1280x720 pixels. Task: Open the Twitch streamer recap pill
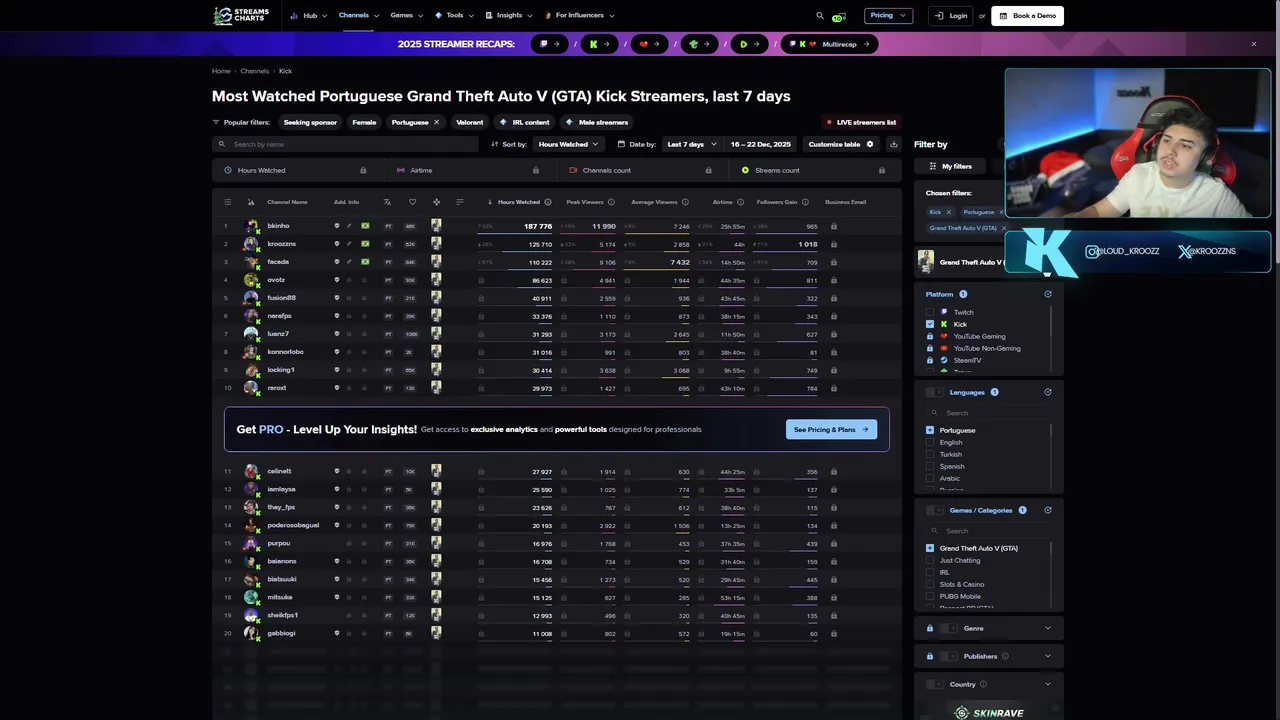pos(550,44)
